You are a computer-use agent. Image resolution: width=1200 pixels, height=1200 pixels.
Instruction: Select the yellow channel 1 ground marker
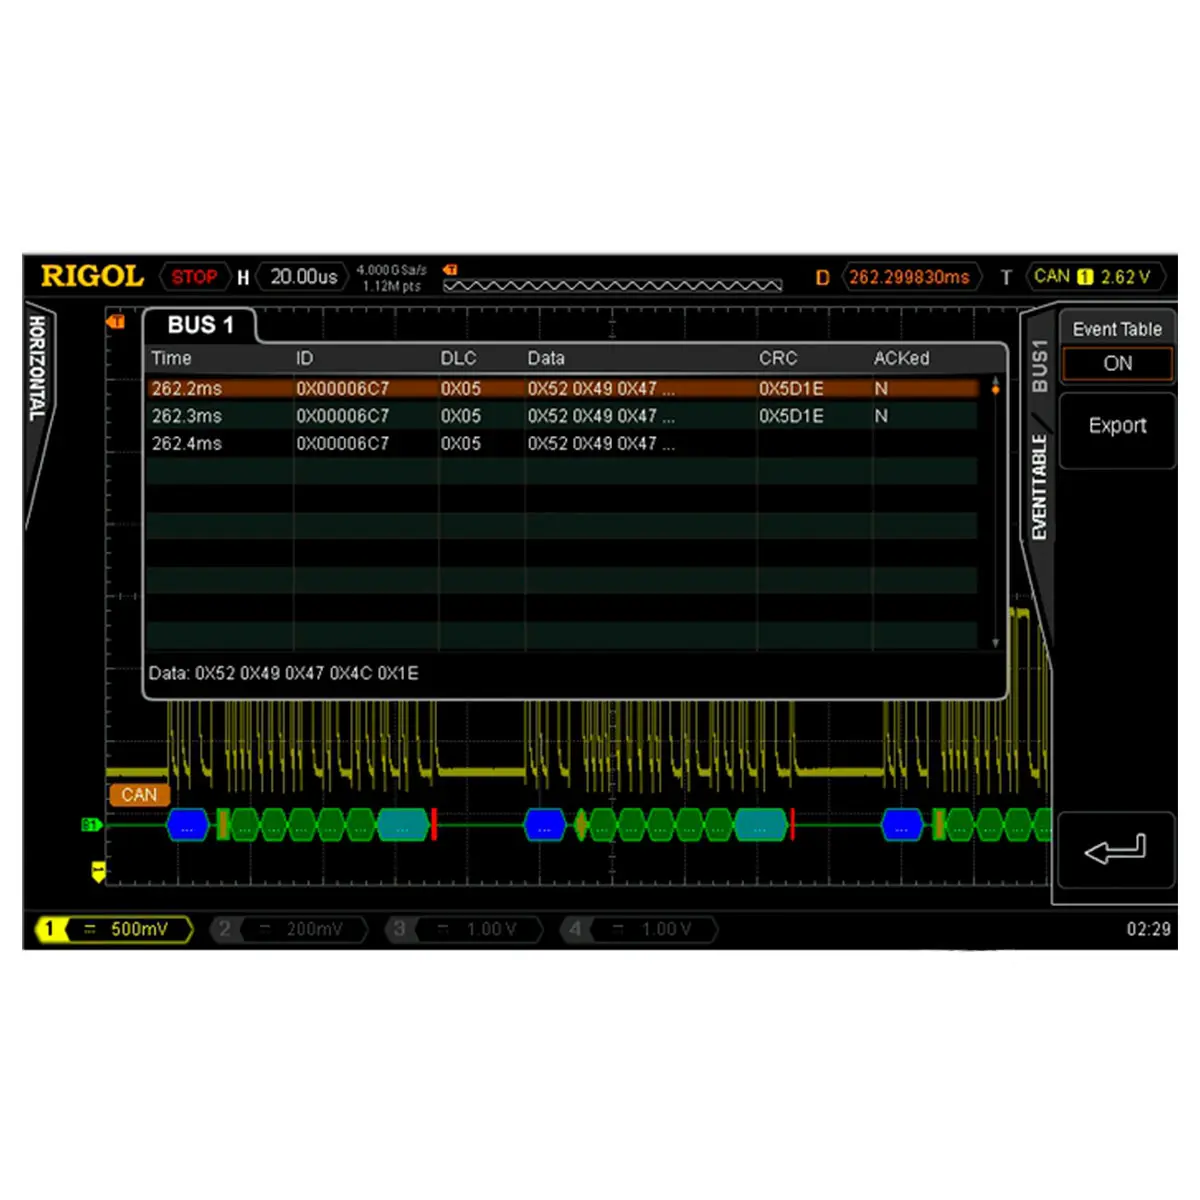pos(98,871)
